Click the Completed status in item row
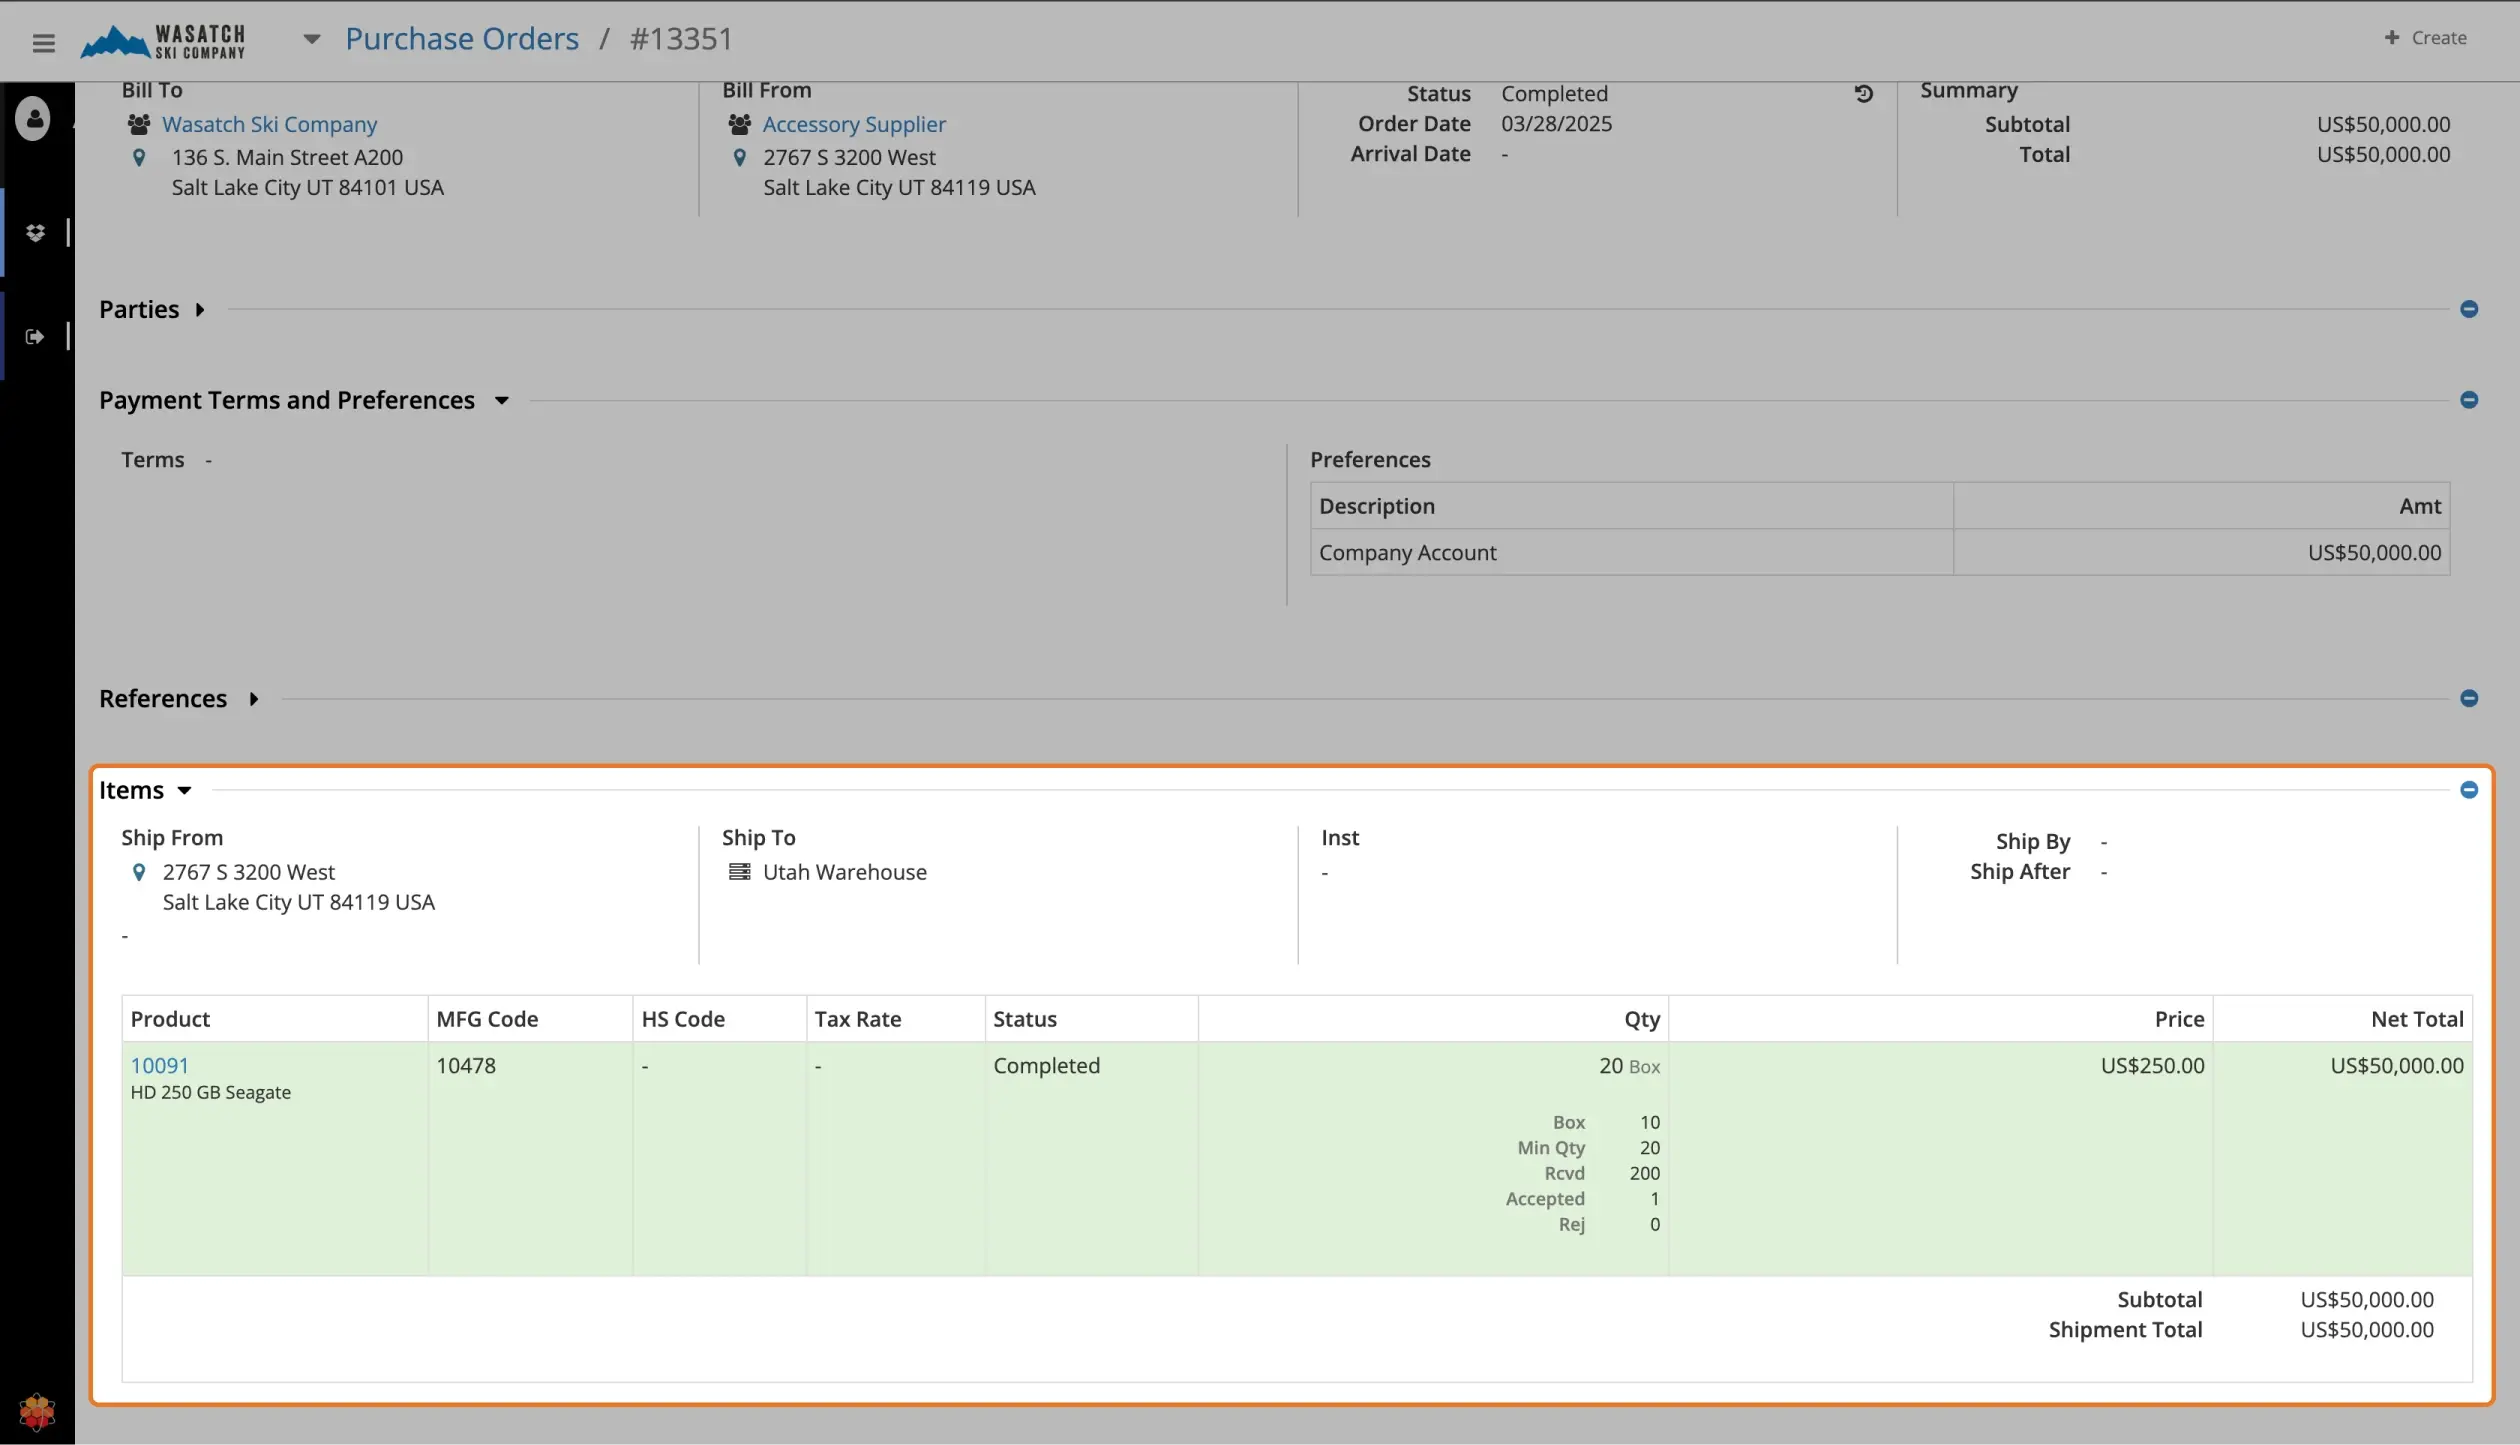Viewport: 2520px width, 1445px height. coord(1046,1065)
